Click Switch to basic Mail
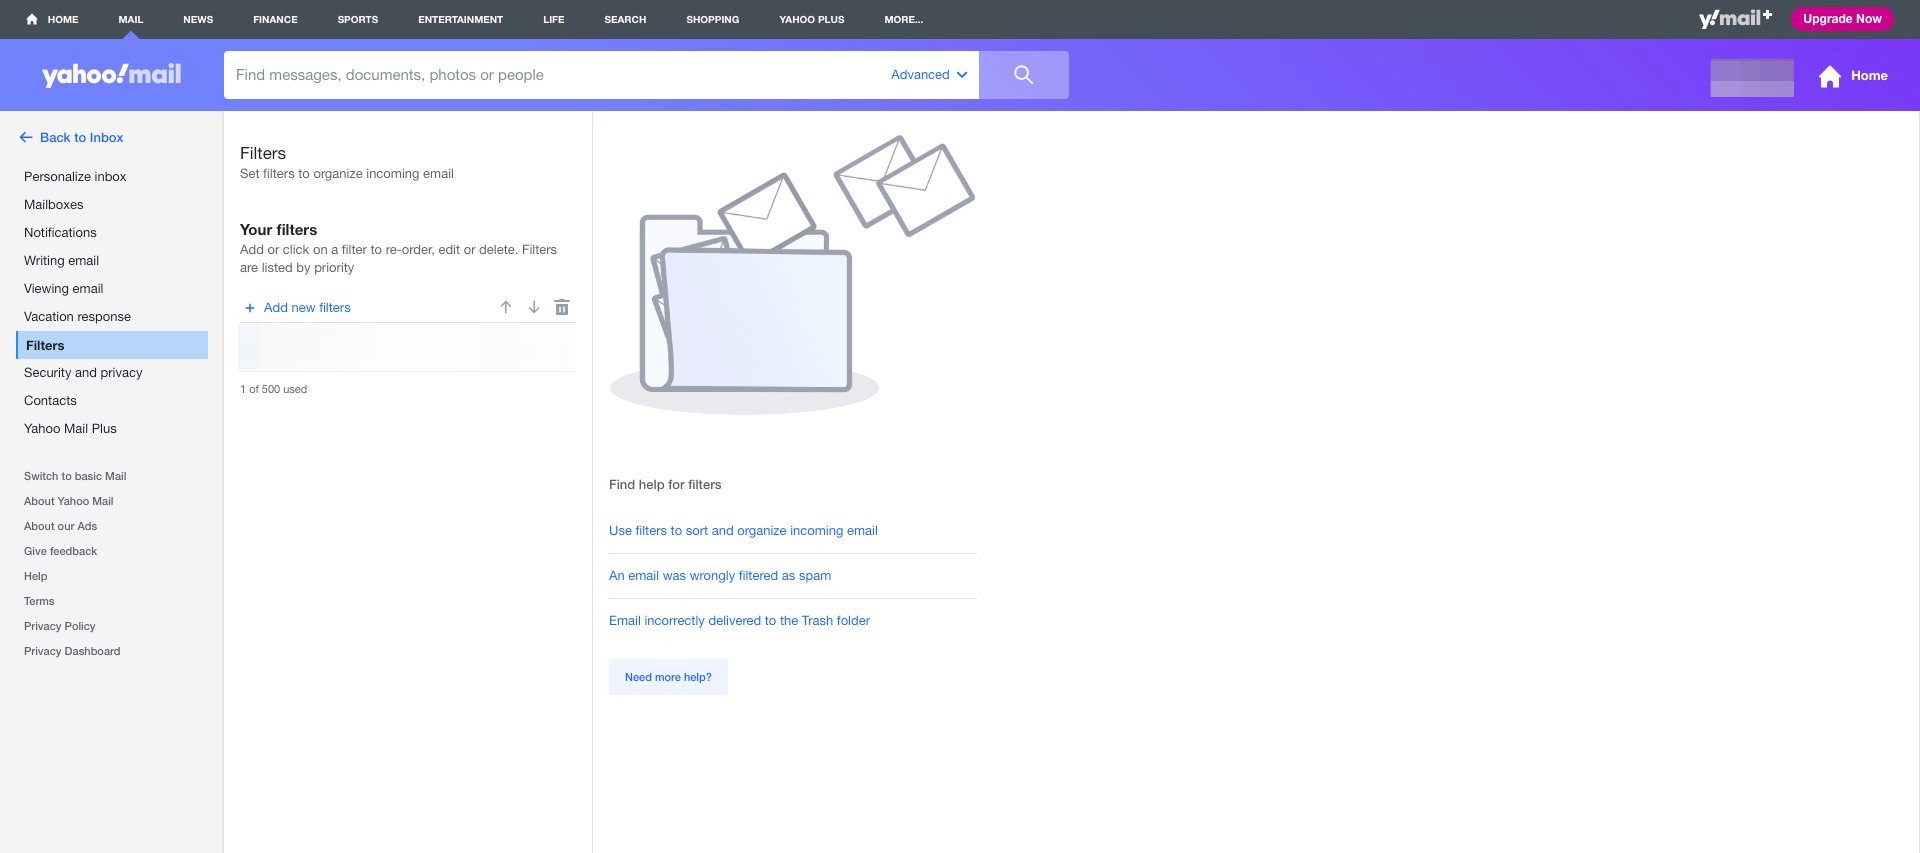The height and width of the screenshot is (853, 1920). [x=75, y=476]
